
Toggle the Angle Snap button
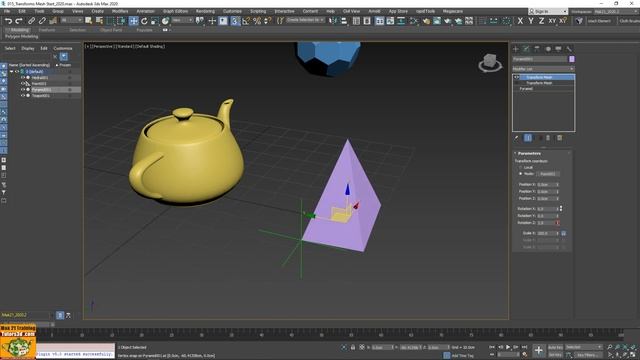tap(246, 21)
